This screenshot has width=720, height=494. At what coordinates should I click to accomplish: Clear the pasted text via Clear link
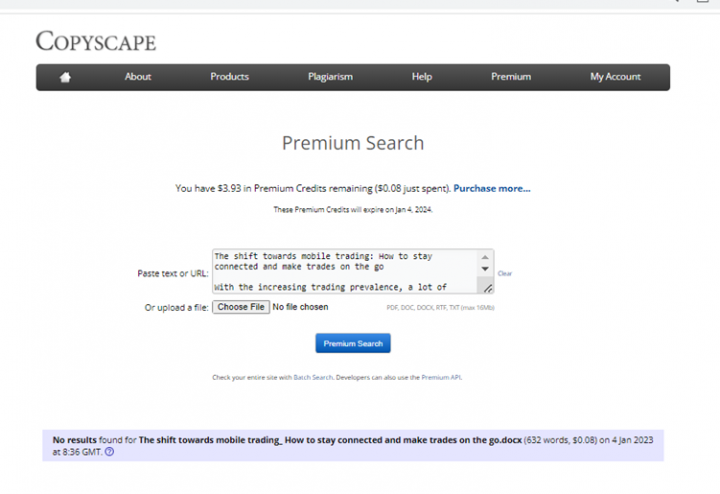pyautogui.click(x=505, y=273)
